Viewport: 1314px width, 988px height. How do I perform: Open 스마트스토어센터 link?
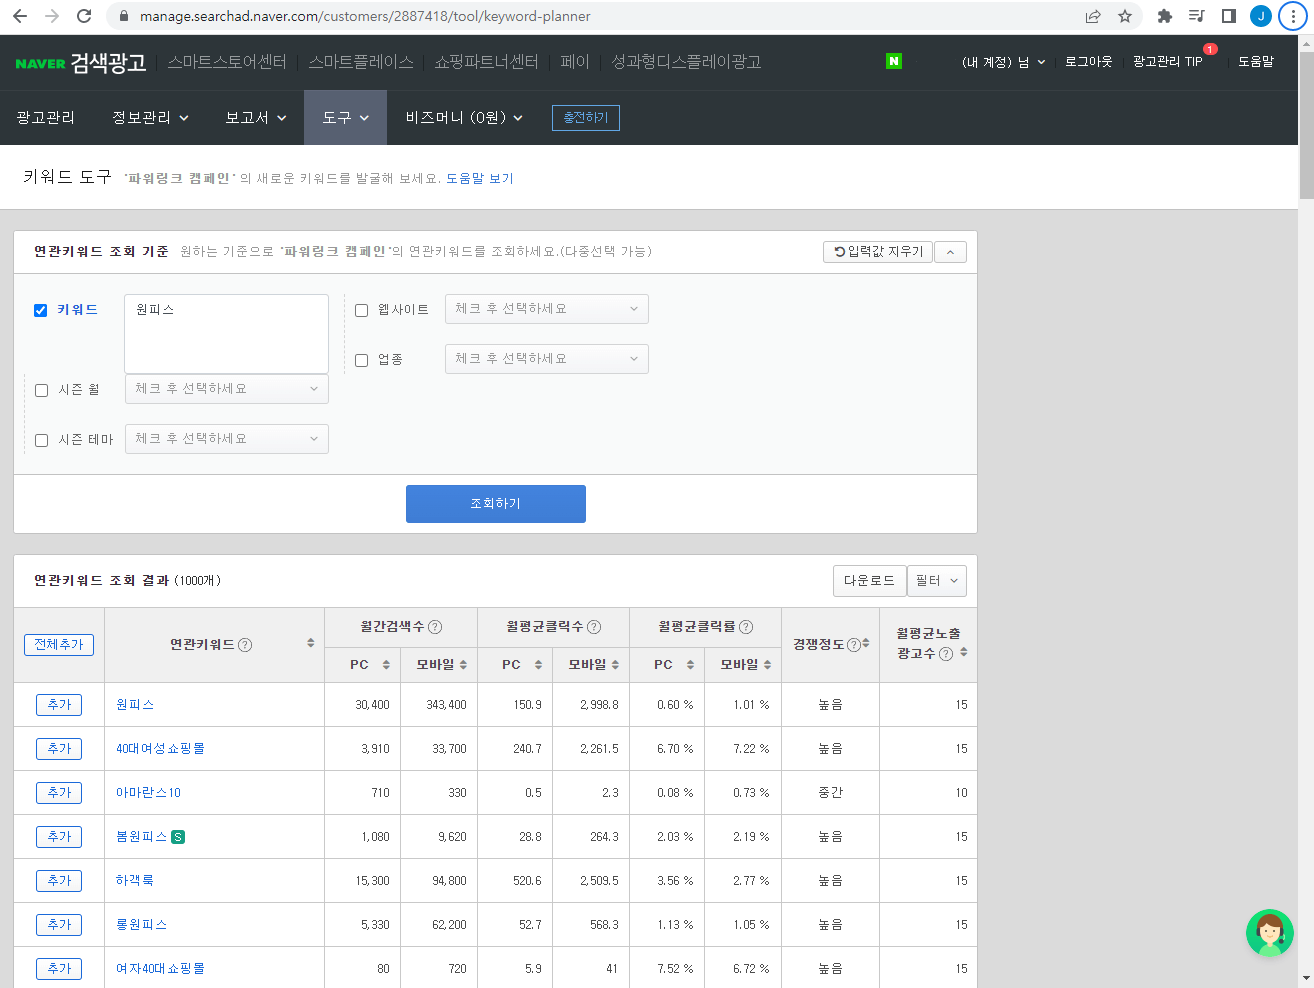pos(227,62)
